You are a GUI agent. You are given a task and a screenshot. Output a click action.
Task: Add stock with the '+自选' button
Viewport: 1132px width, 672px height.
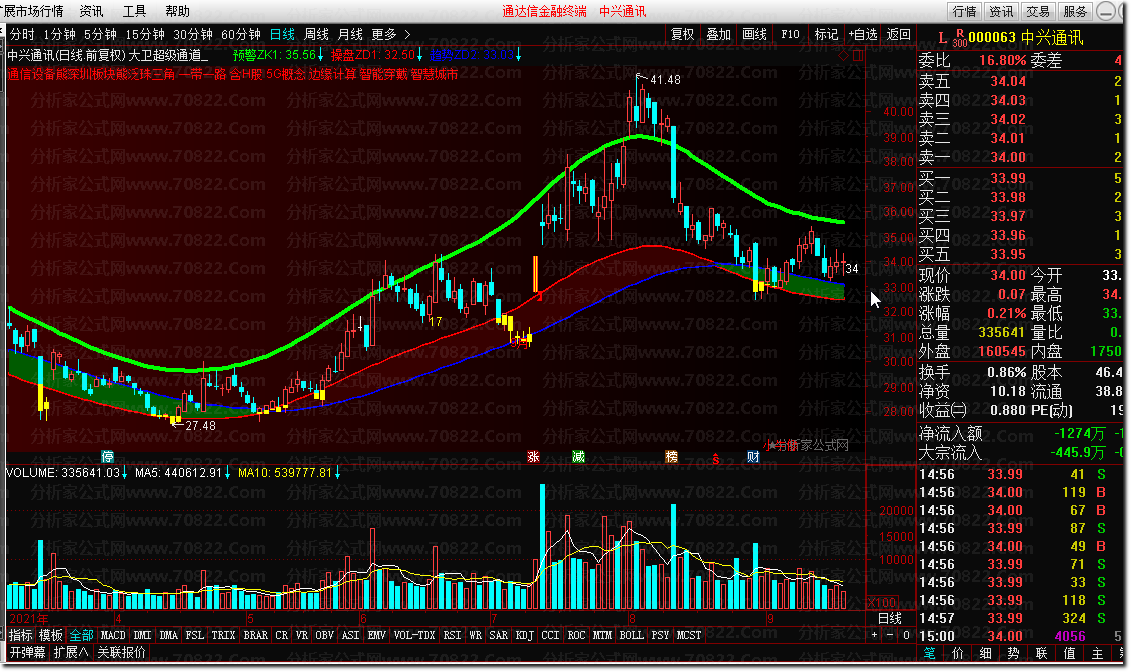(863, 34)
